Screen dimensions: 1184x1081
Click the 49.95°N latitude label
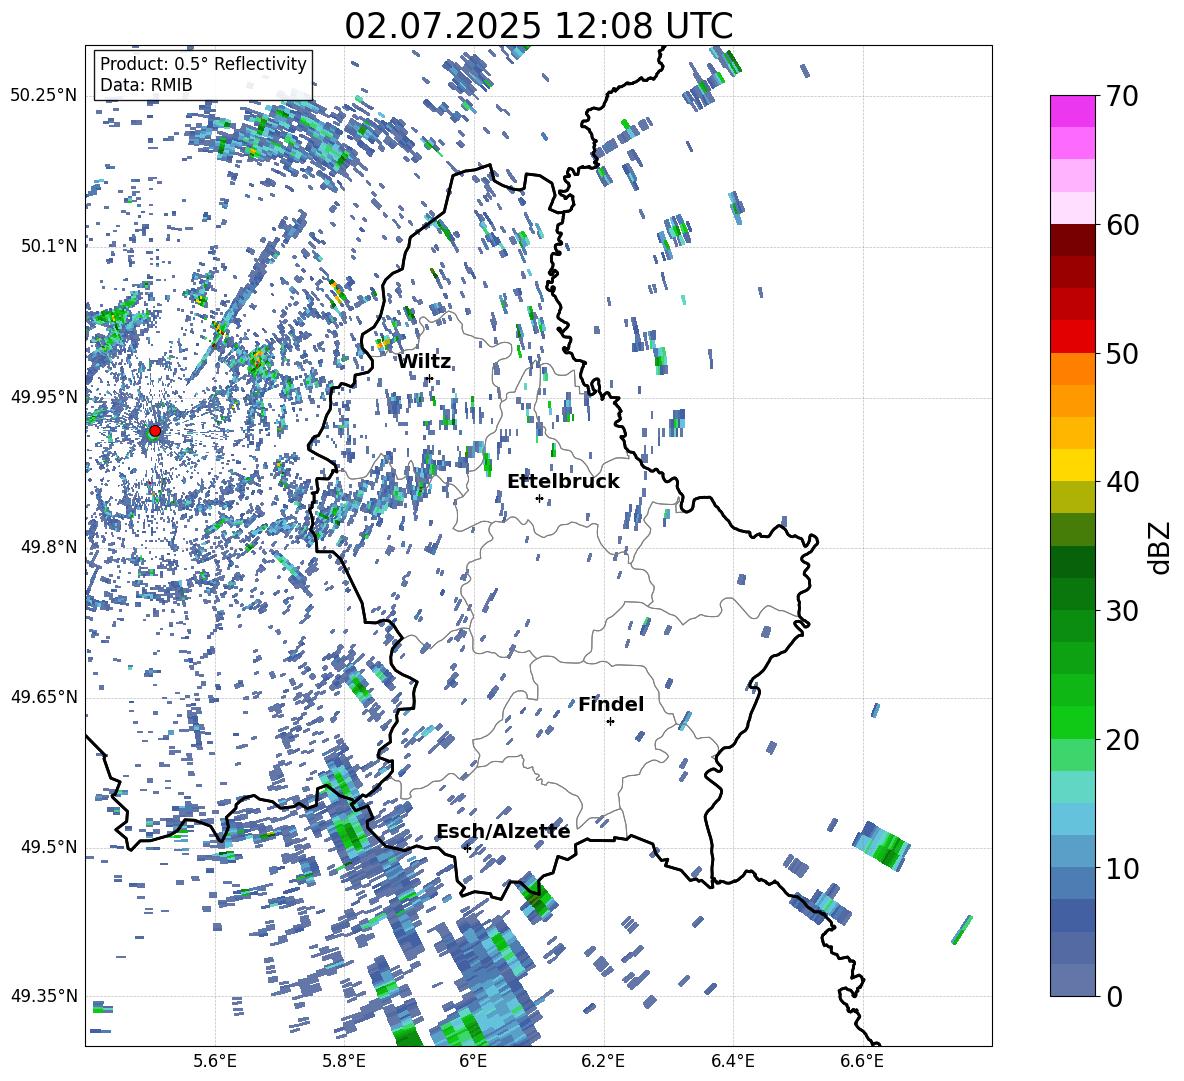click(44, 396)
